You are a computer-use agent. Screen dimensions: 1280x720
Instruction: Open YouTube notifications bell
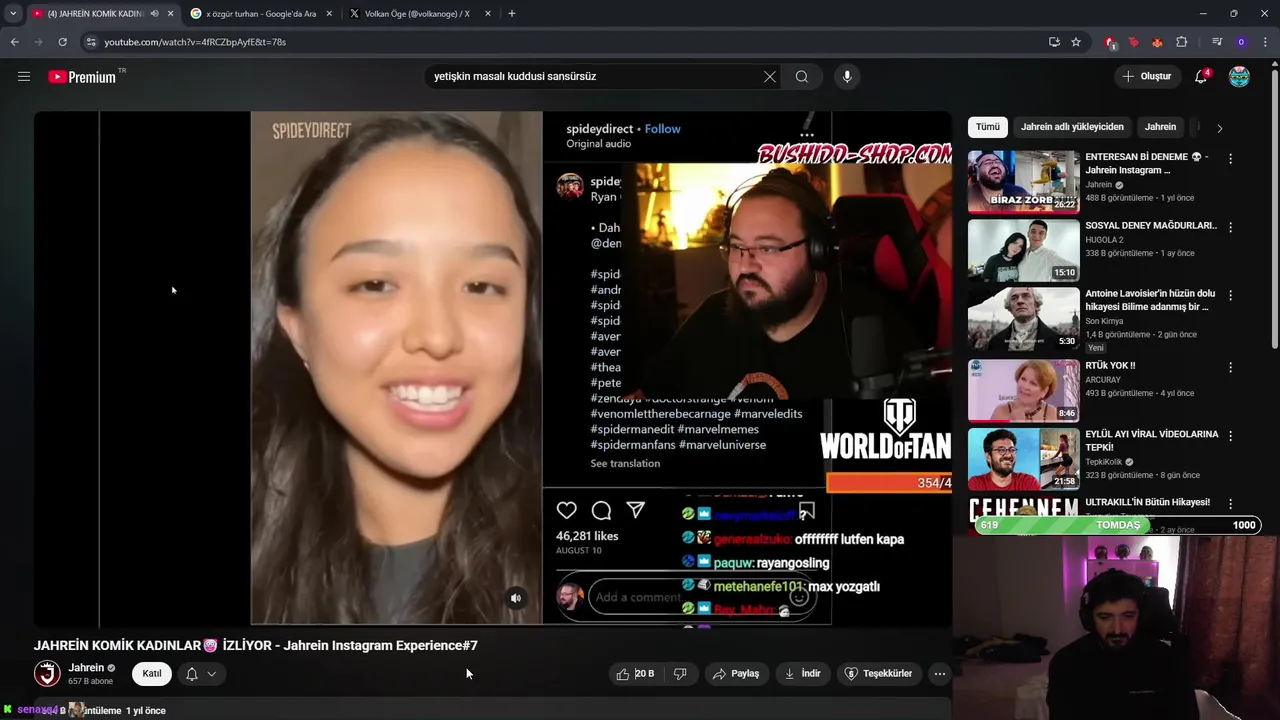click(1202, 77)
